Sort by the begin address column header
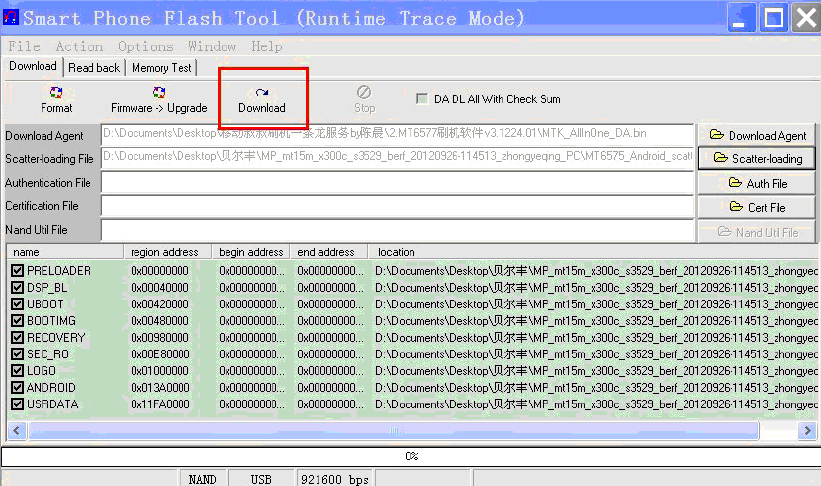 251,252
